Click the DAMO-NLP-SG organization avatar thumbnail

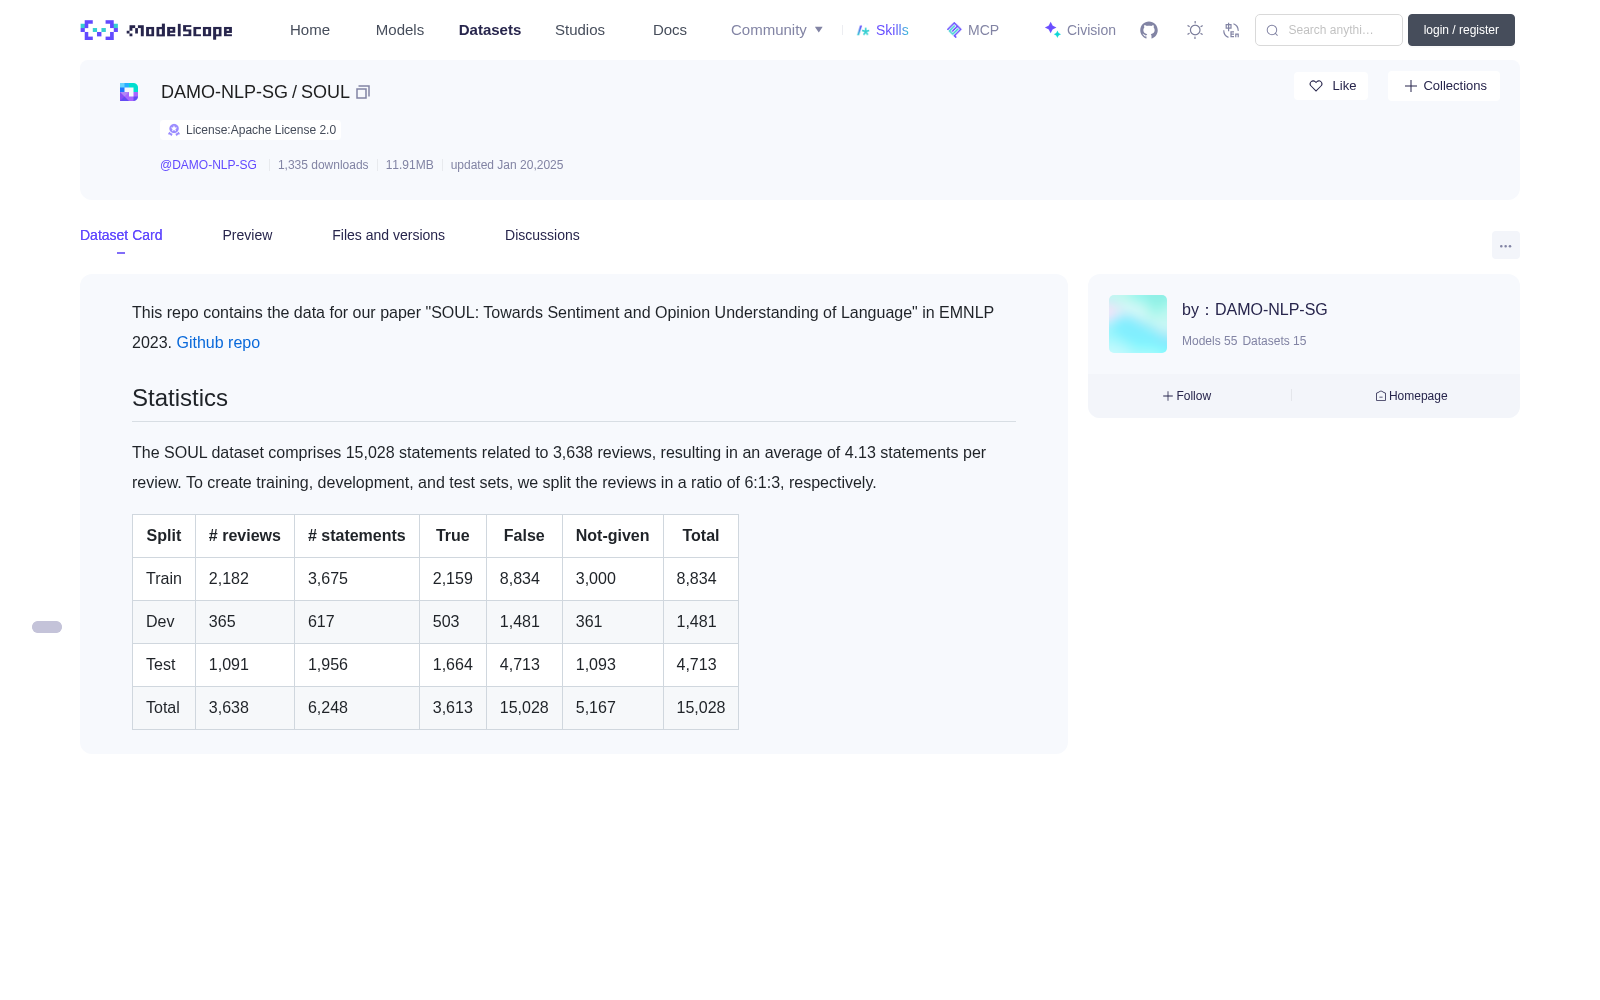coord(1138,324)
